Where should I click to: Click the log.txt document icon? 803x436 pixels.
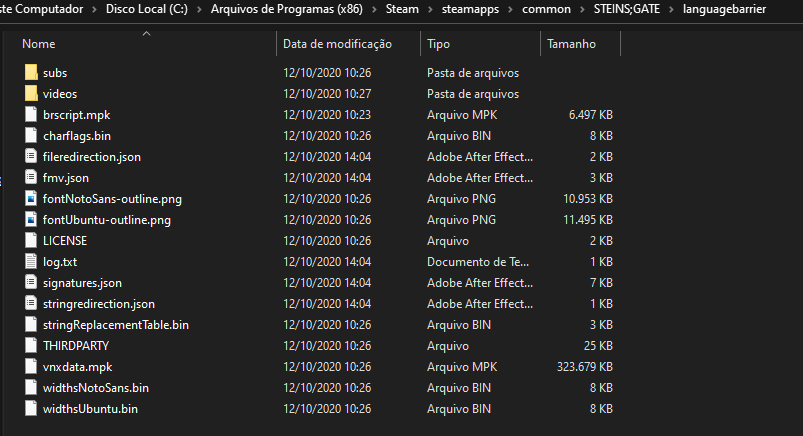(31, 261)
